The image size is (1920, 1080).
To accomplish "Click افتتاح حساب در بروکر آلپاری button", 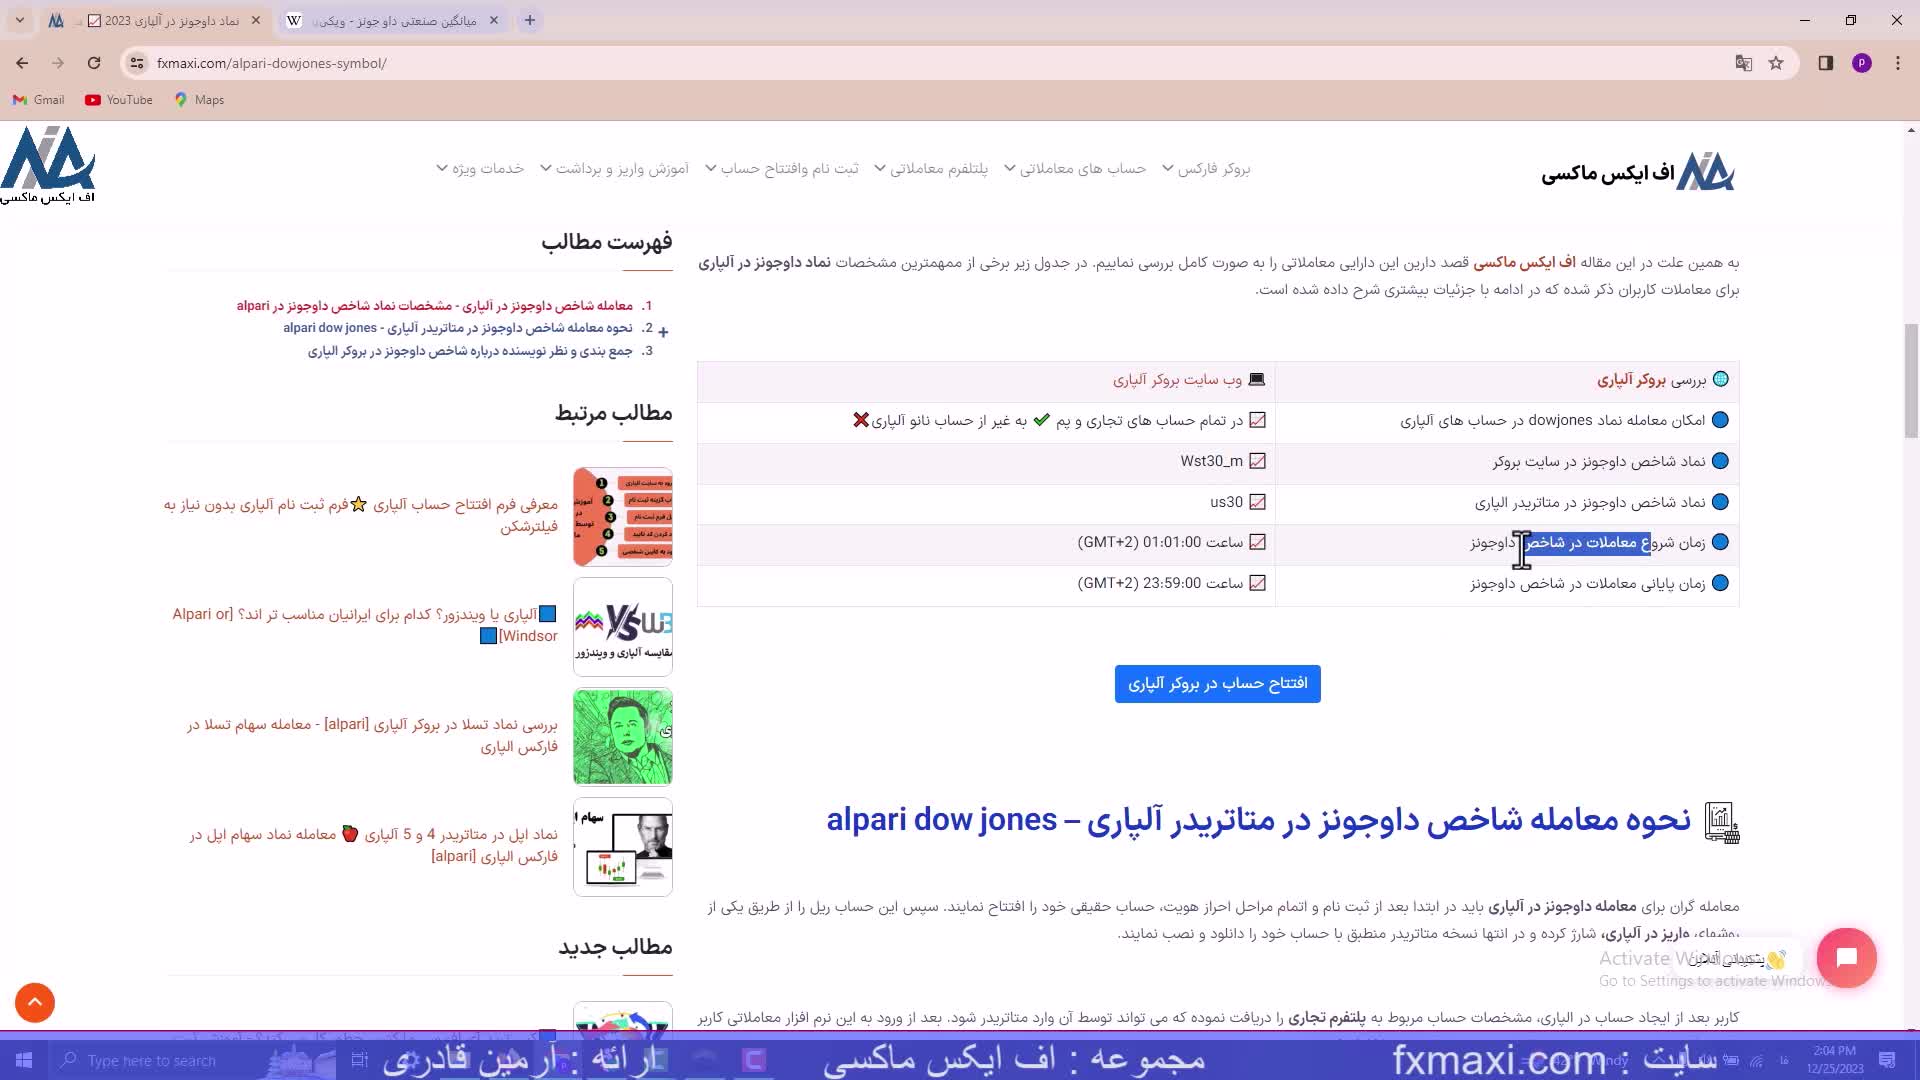I will (x=1217, y=684).
